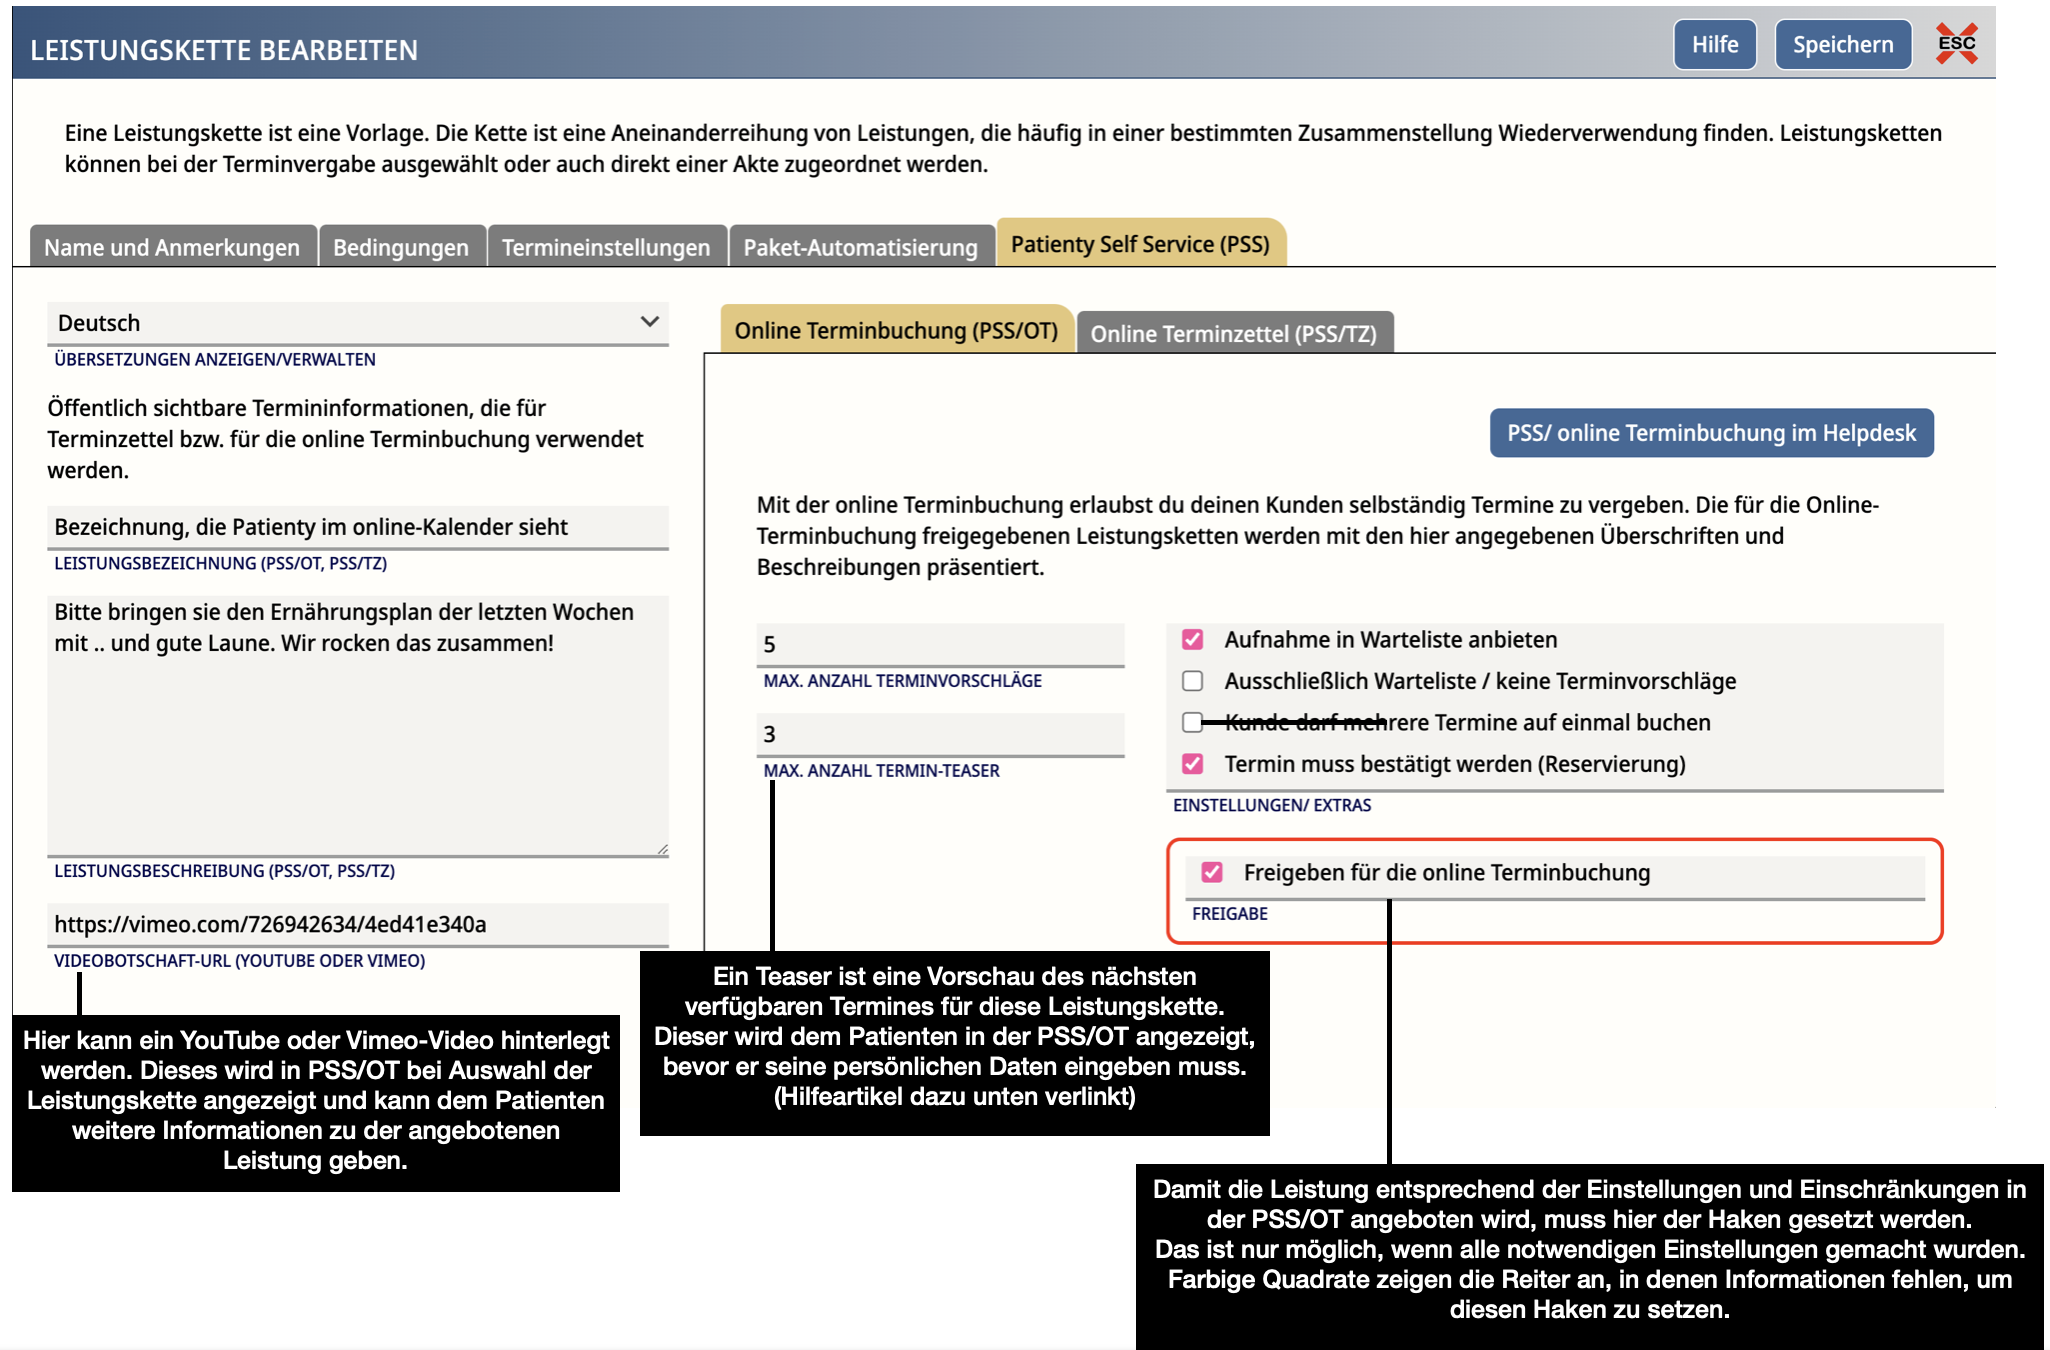Click the Max. Anzahl Terminvorschläge field
This screenshot has height=1350, width=2050.
(940, 644)
